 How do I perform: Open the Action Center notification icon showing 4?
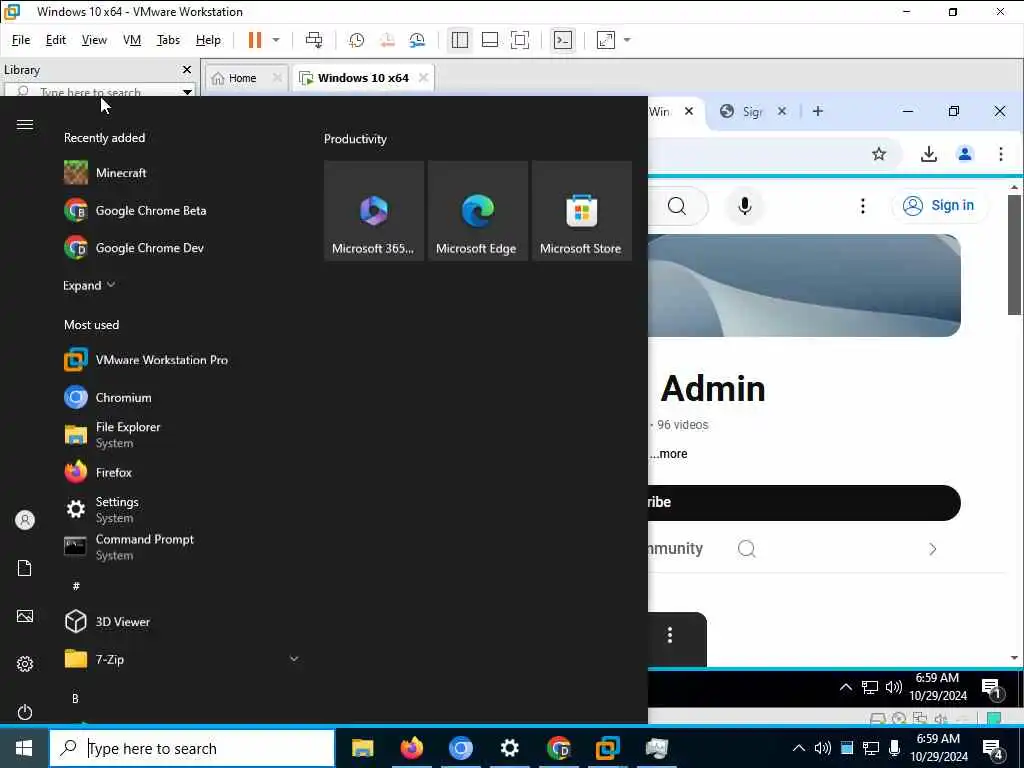tap(993, 748)
